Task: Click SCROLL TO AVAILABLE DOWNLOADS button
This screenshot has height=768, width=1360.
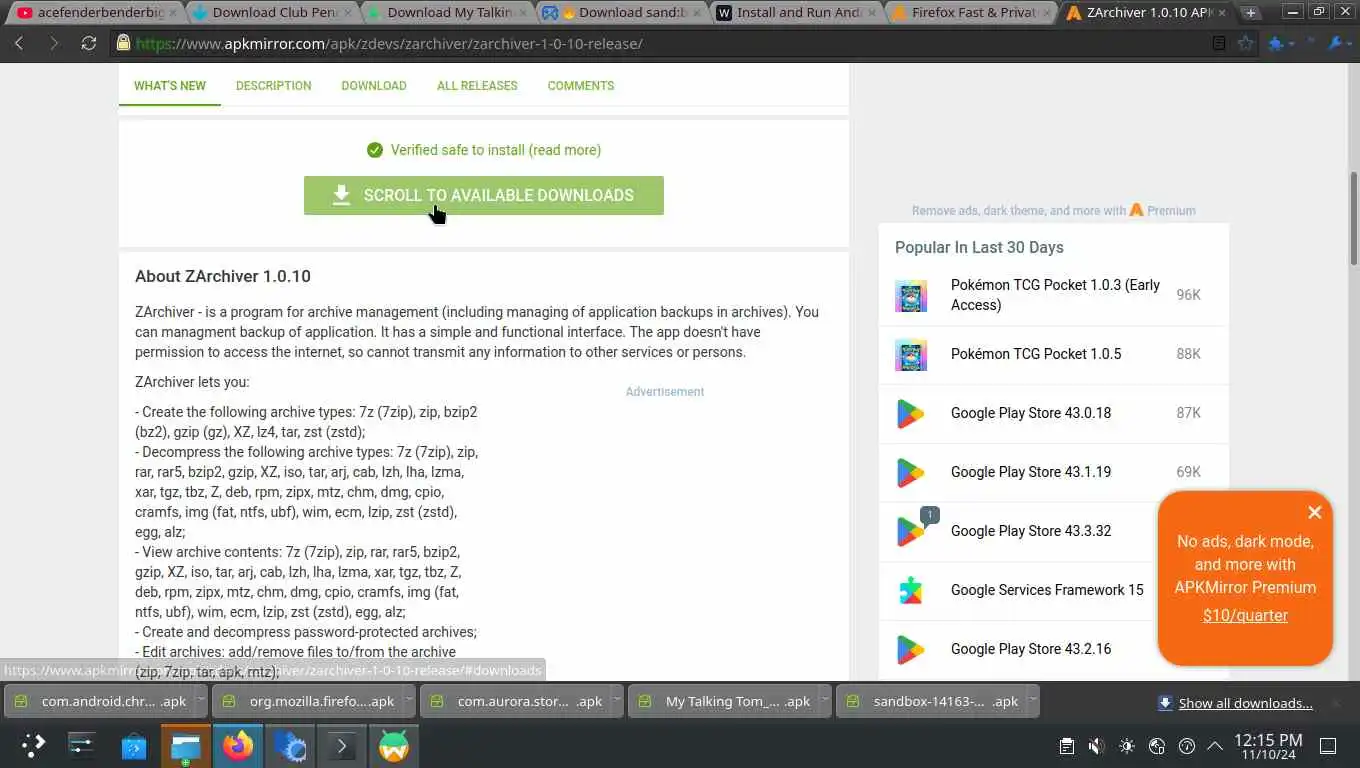Action: [x=484, y=195]
